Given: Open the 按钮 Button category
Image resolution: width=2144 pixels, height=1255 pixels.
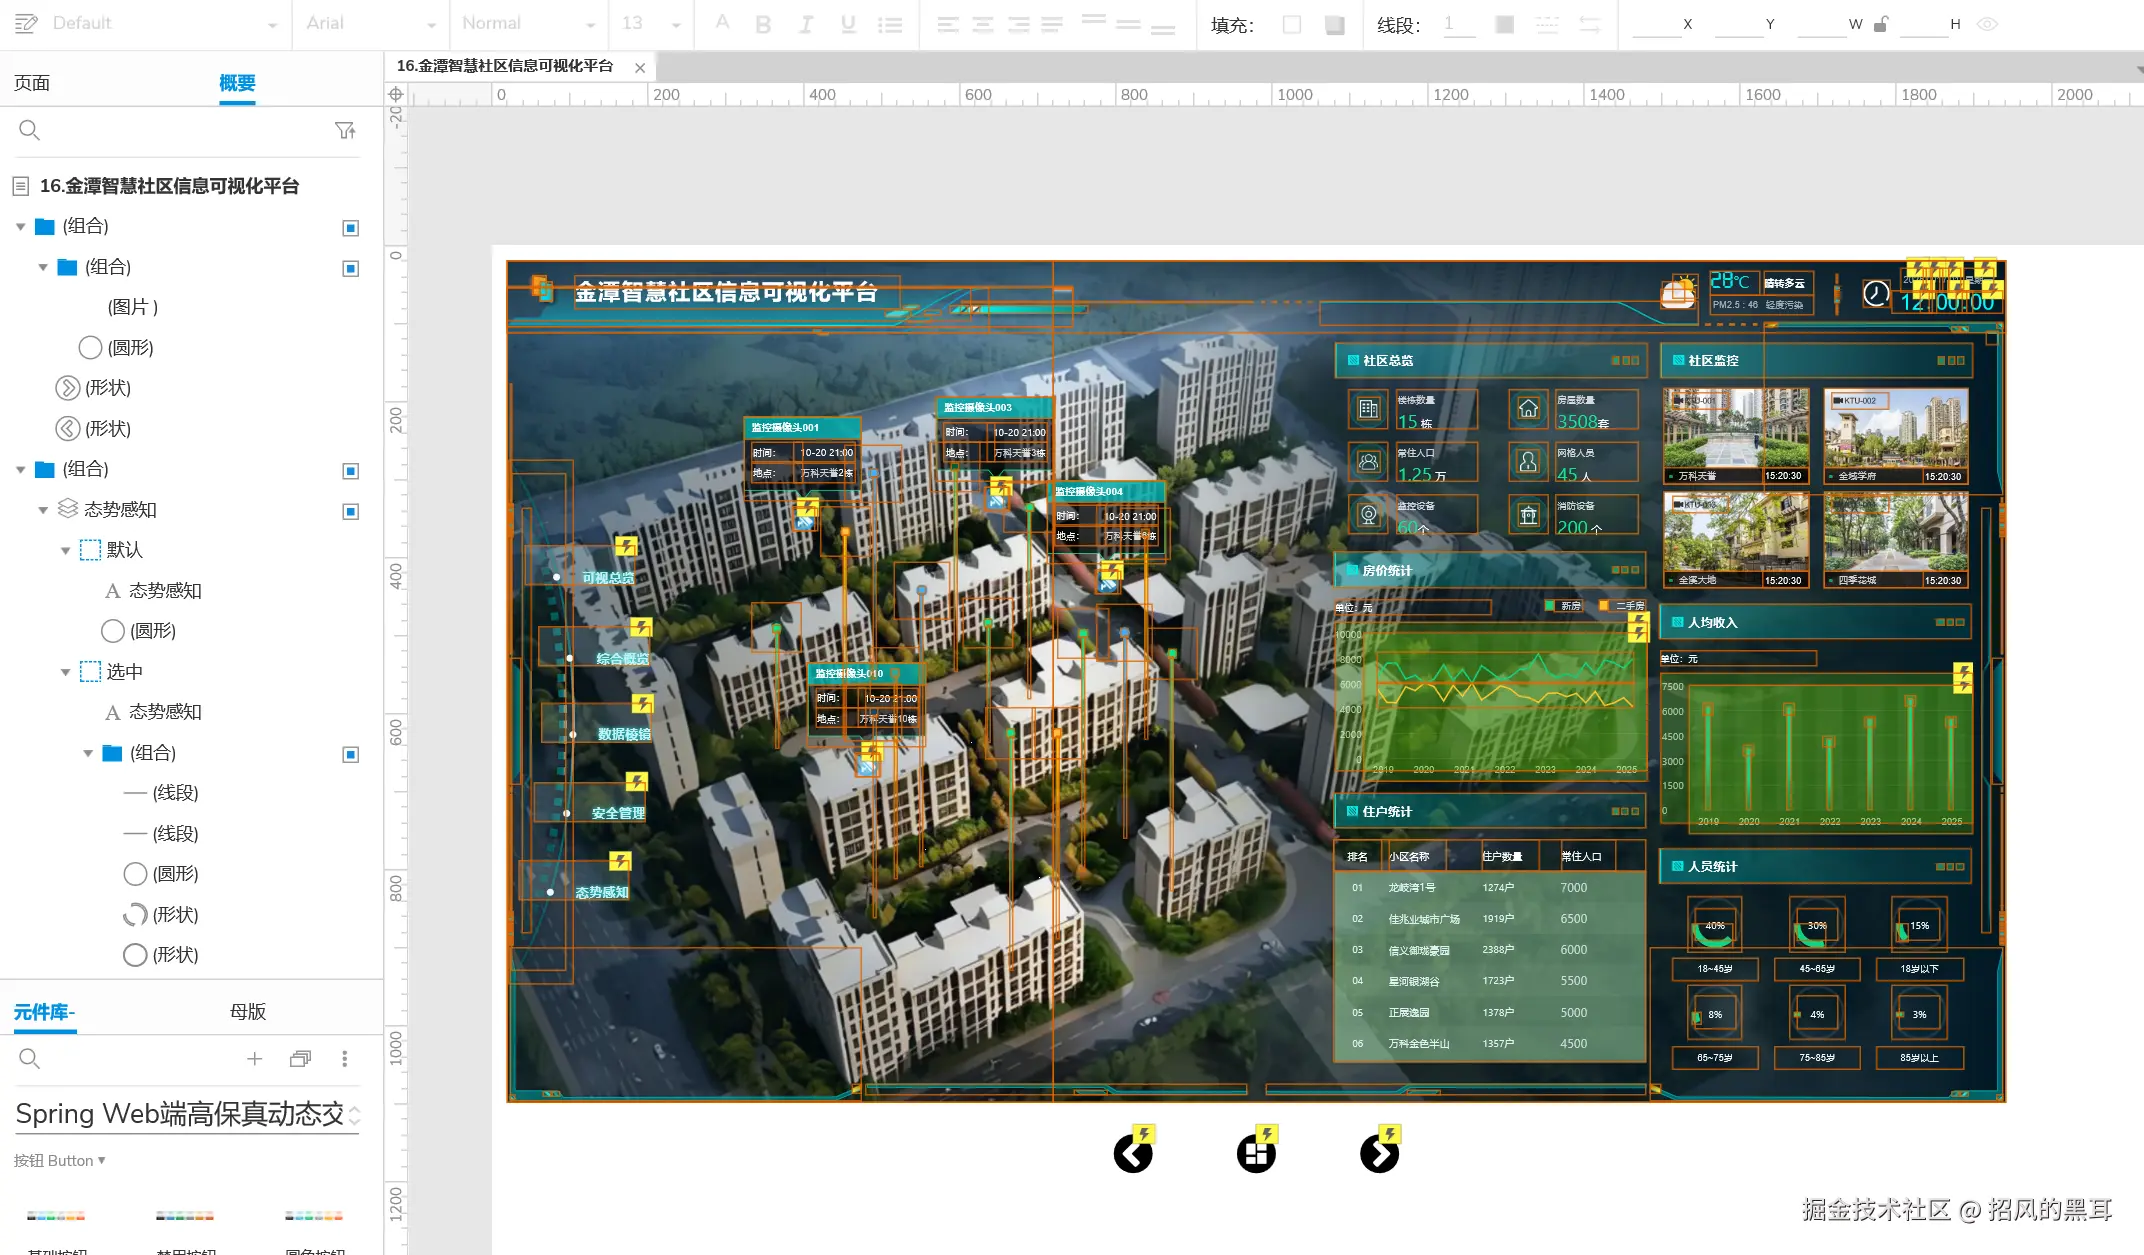Looking at the screenshot, I should [60, 1160].
